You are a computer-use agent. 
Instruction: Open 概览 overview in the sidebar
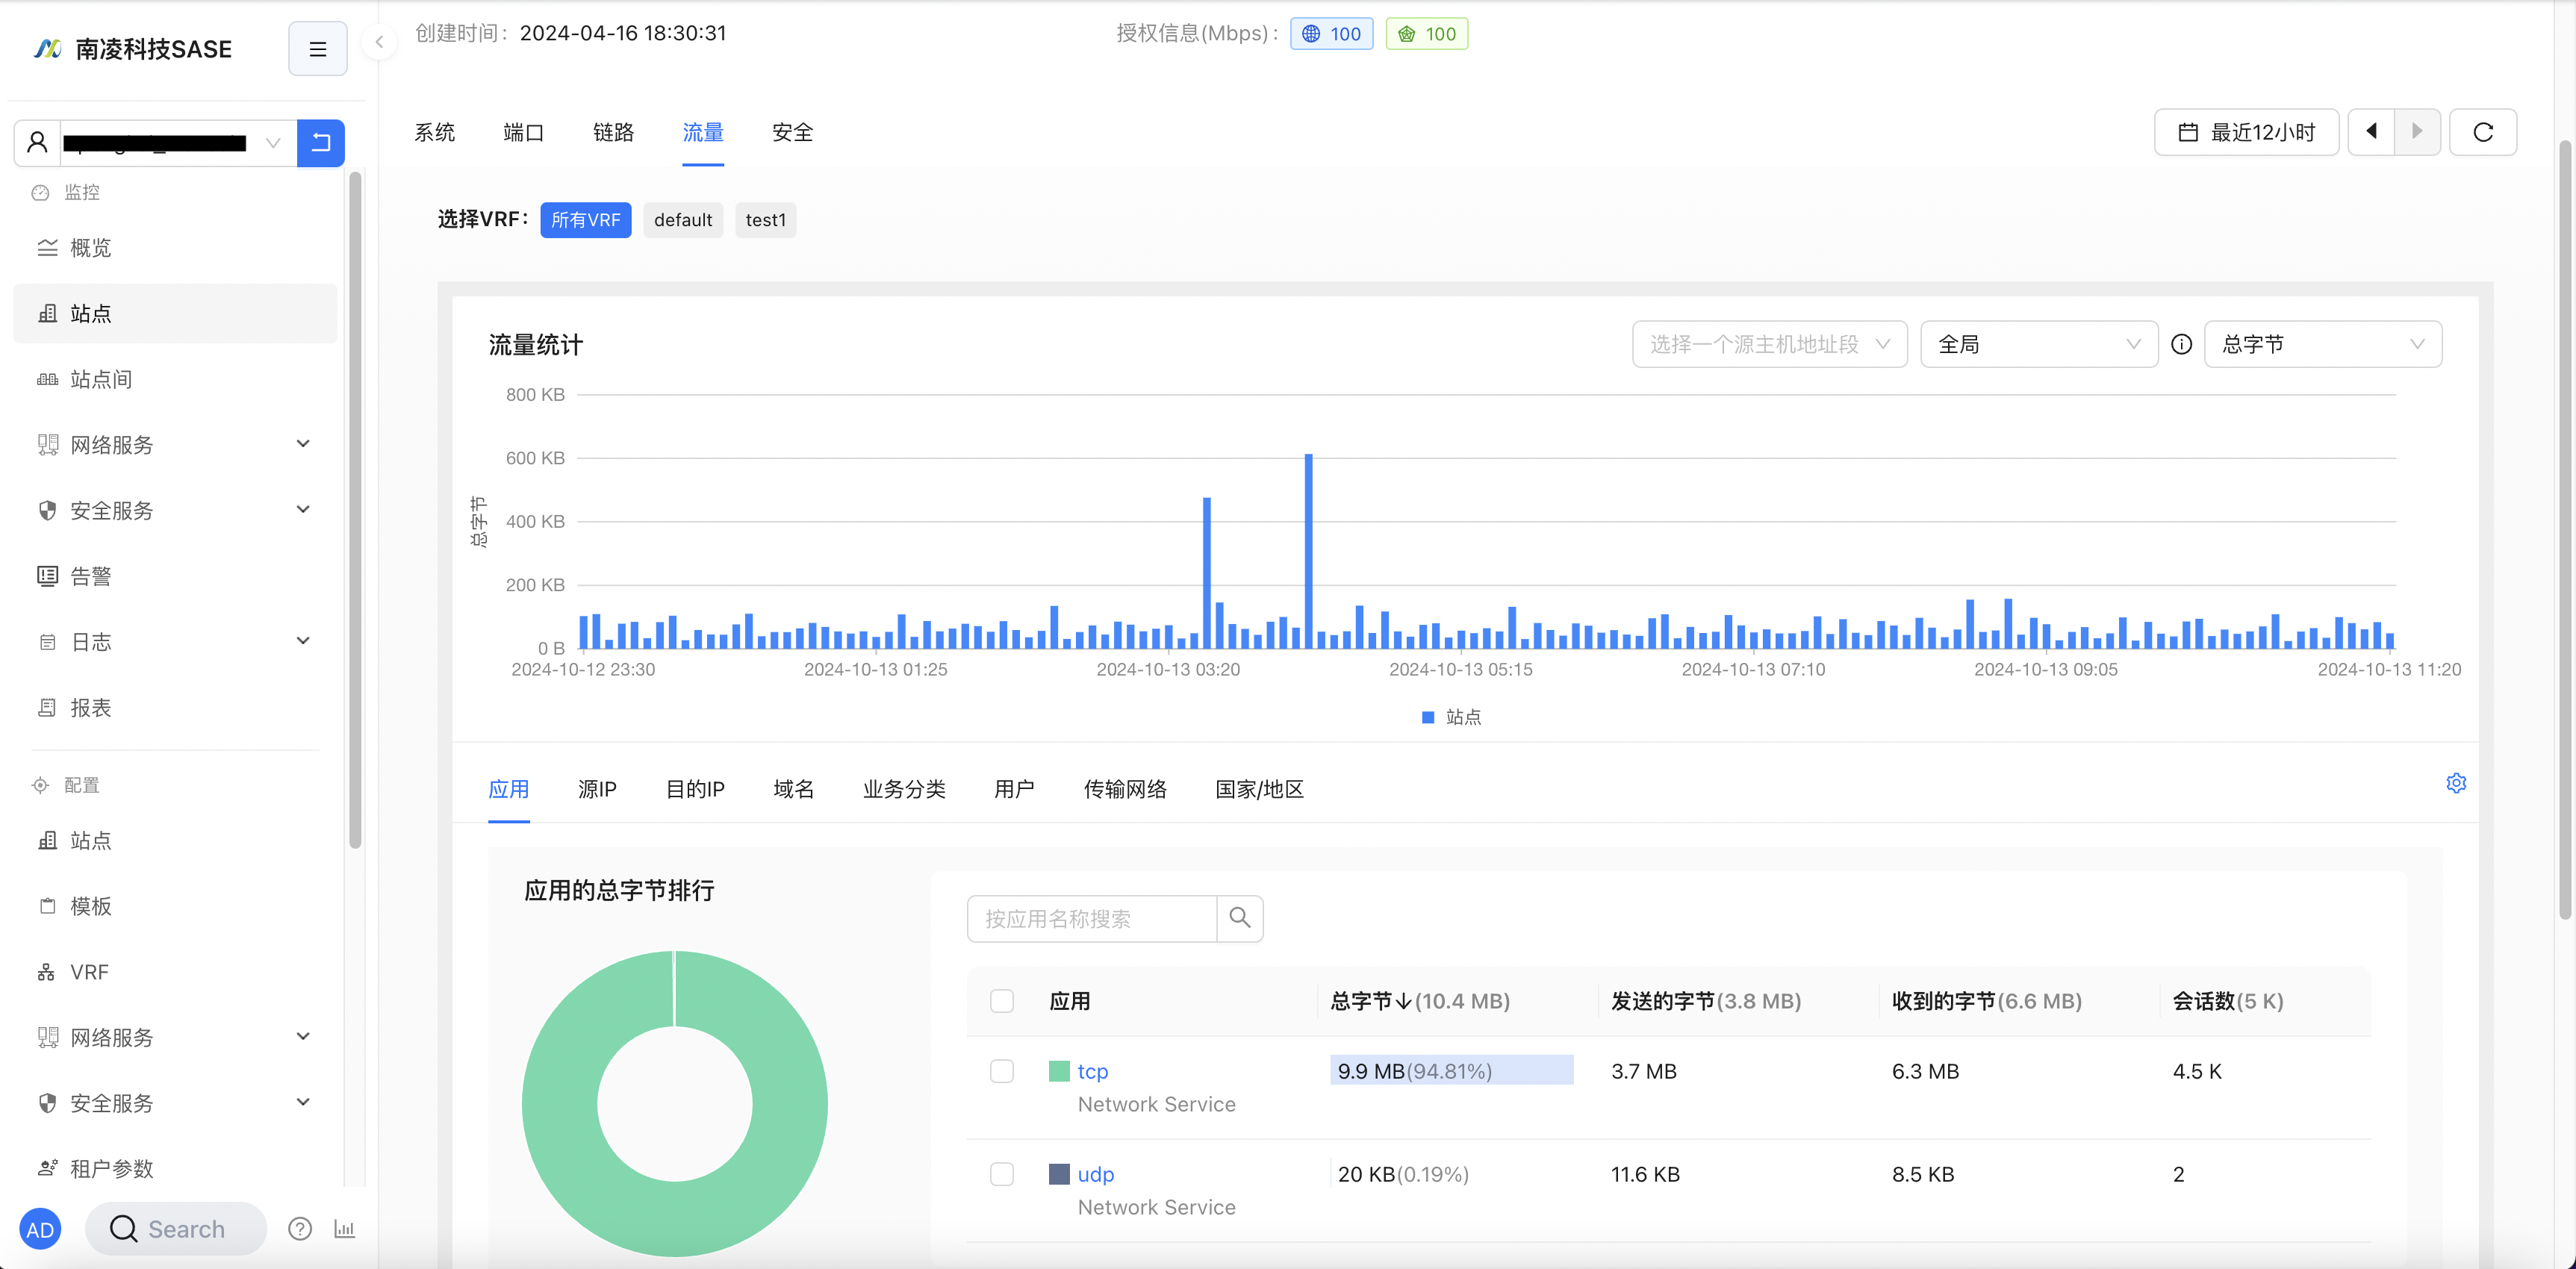175,247
